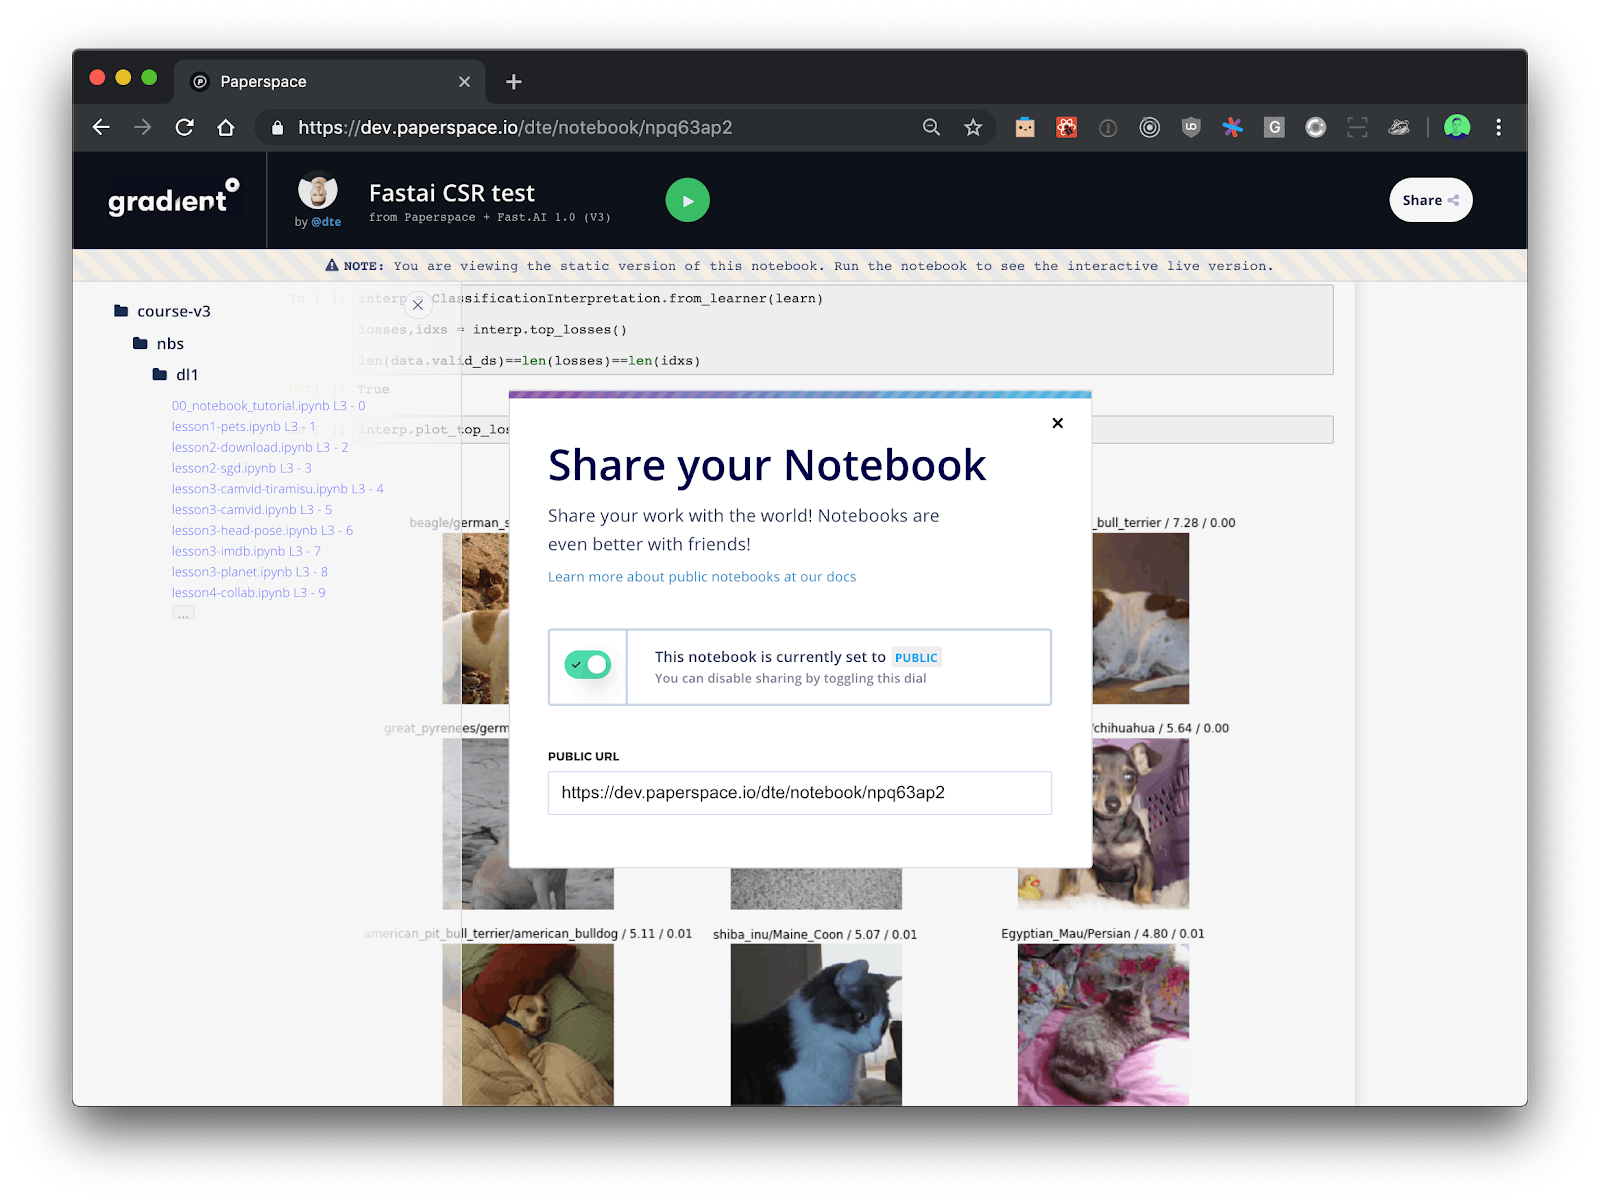Screen dimensions: 1600x1202
Task: Open lesson2-sgd.ipynb
Action: pos(242,468)
